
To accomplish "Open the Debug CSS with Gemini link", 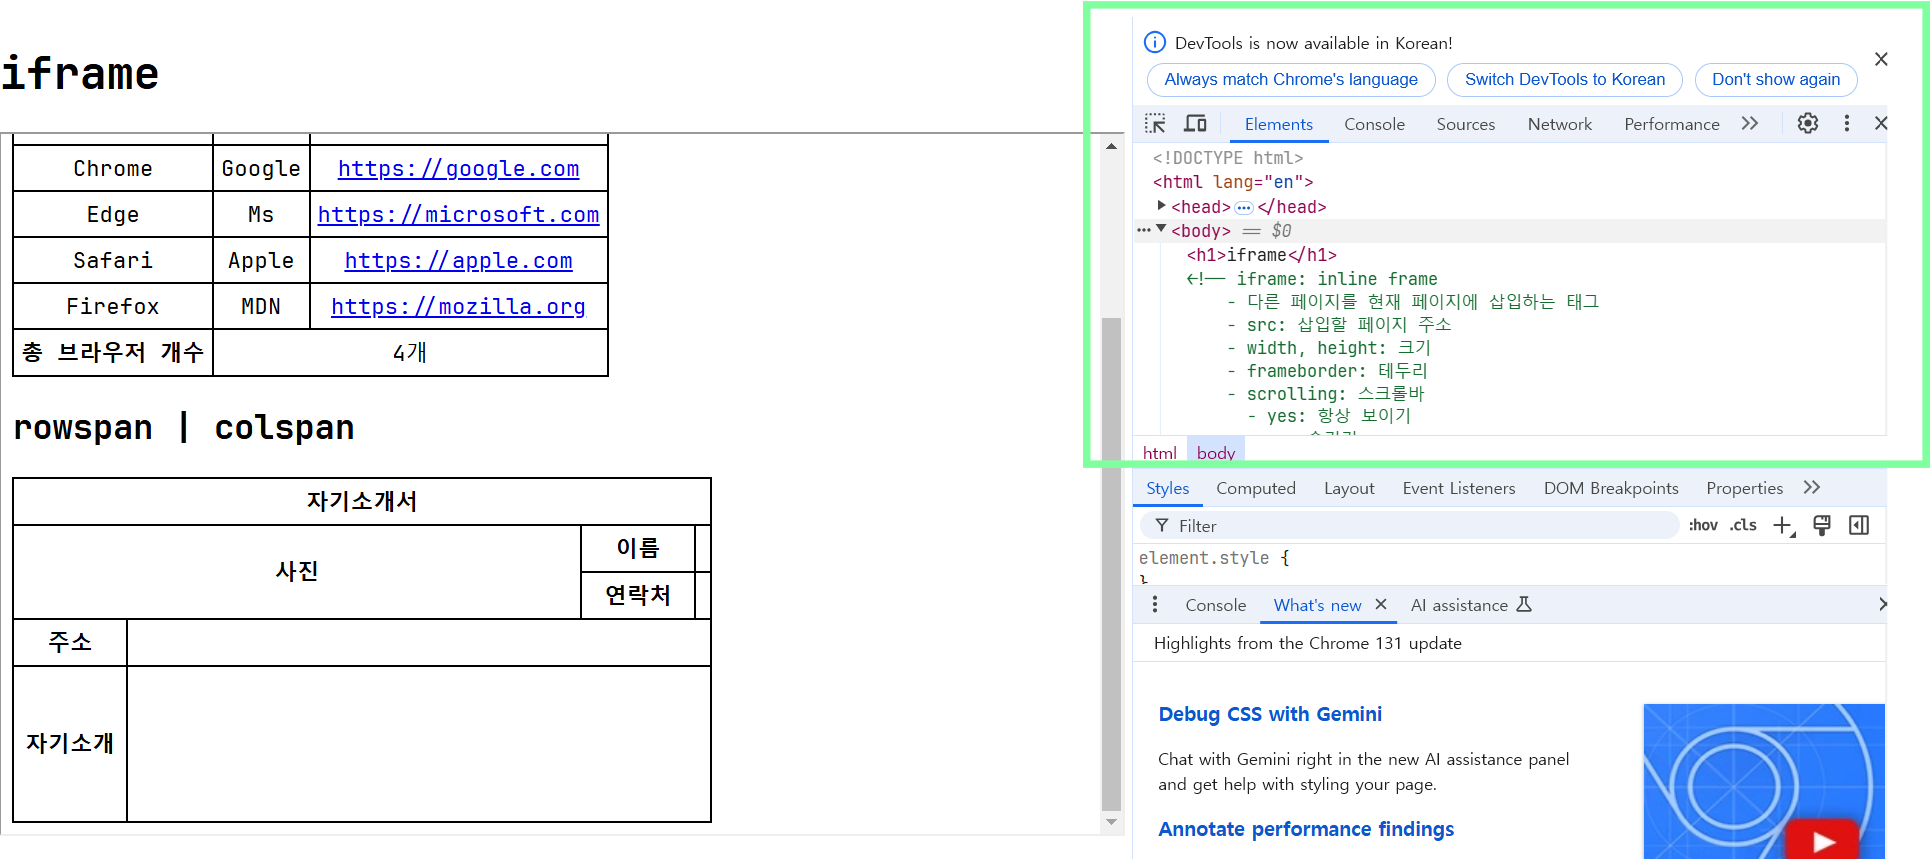I will click(x=1270, y=714).
